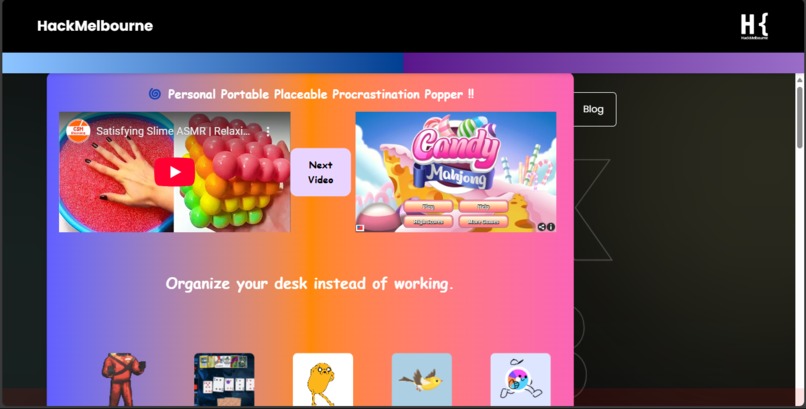Select the solitaire card game thumbnail
The image size is (806, 409).
(x=224, y=380)
